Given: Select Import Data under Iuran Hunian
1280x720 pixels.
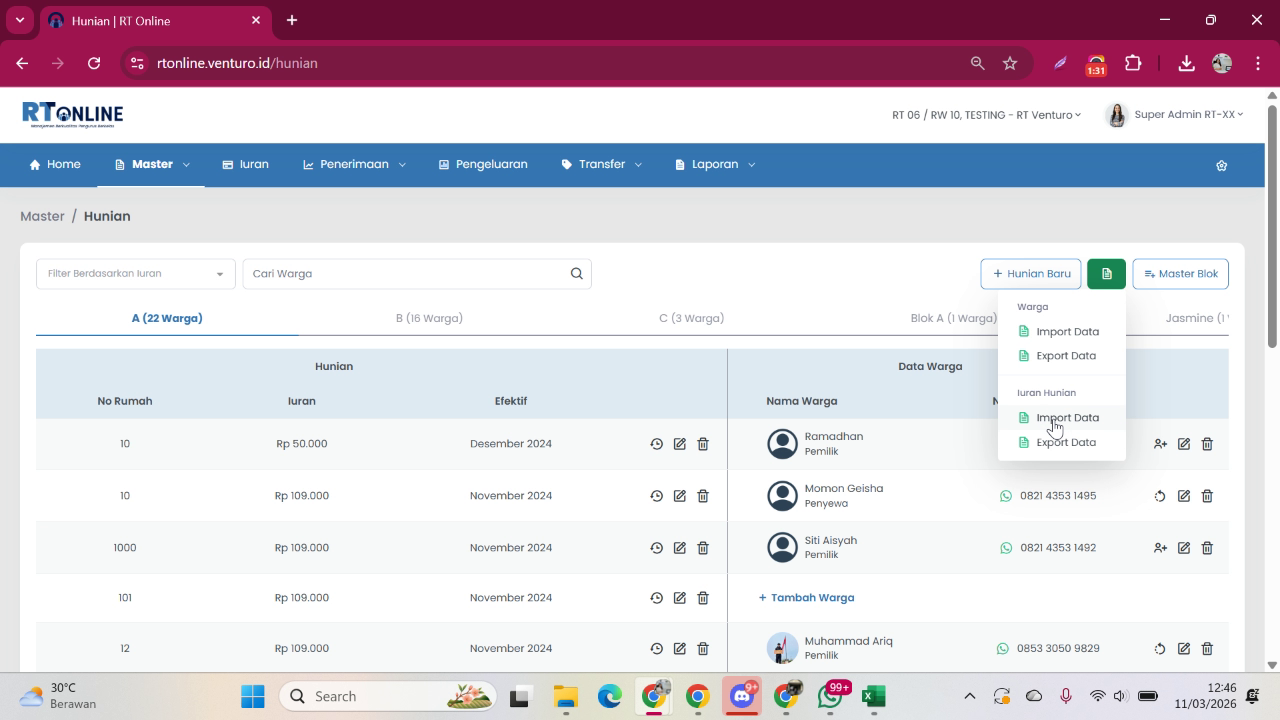Looking at the screenshot, I should tap(1061, 418).
